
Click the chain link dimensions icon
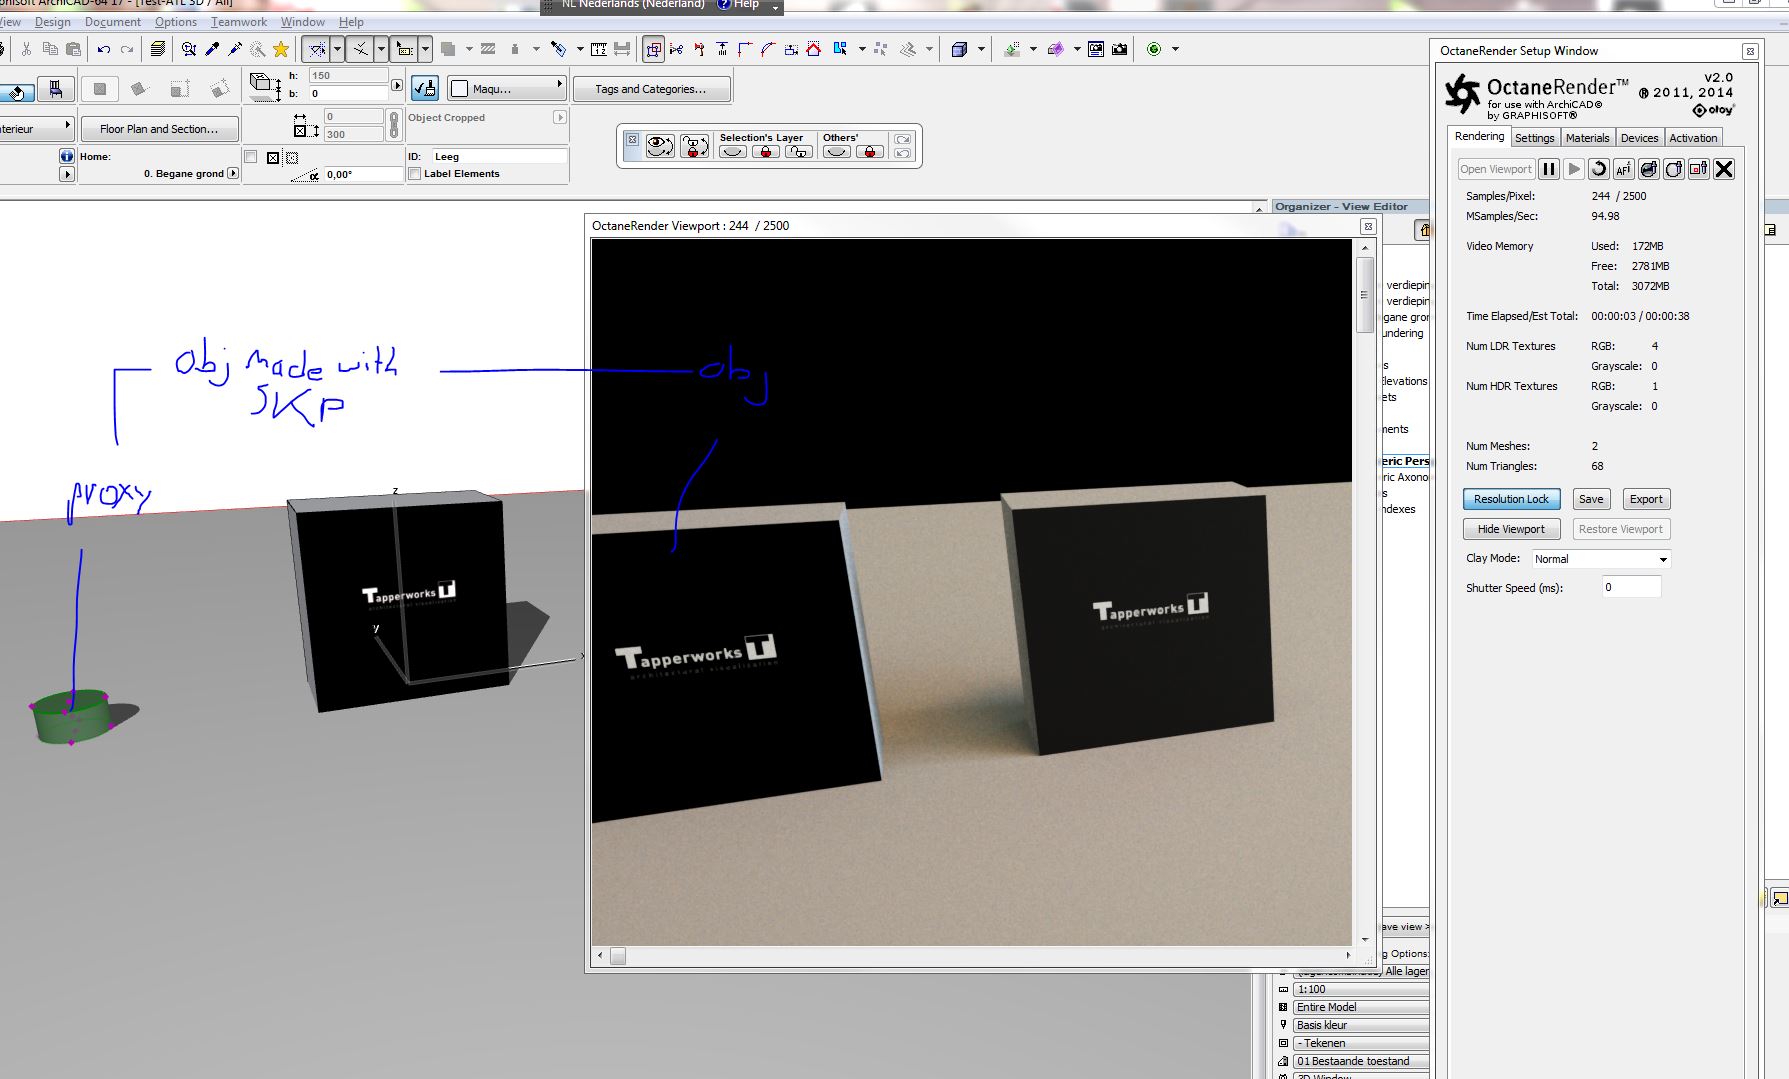click(x=394, y=125)
